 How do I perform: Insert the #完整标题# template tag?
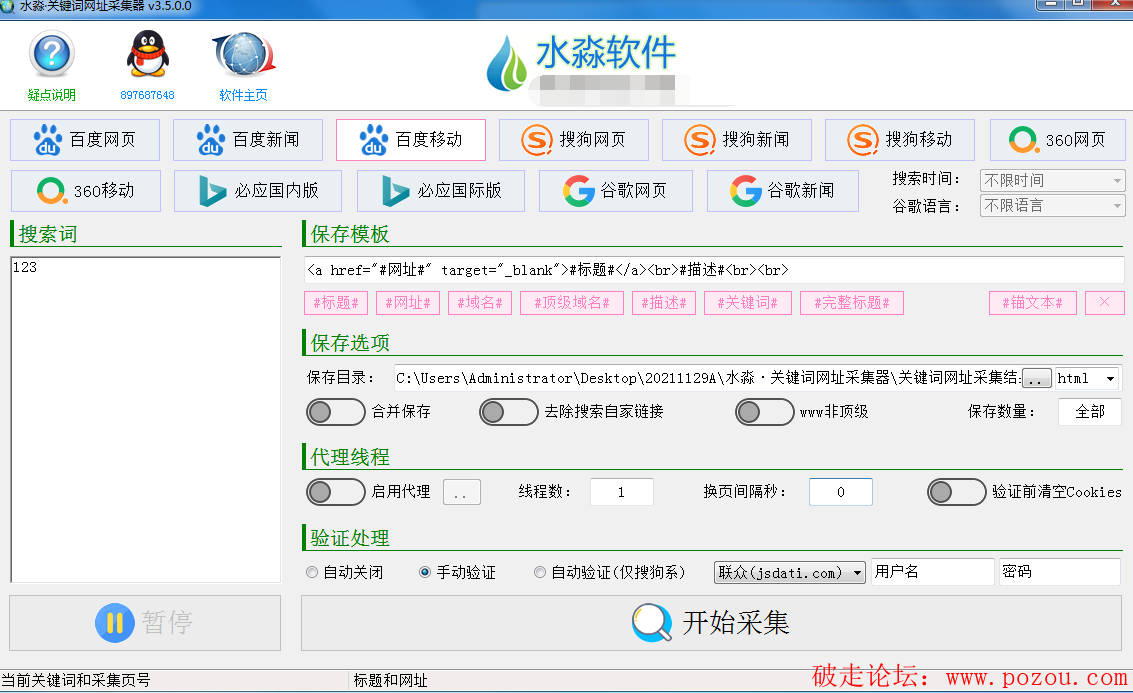pyautogui.click(x=852, y=303)
